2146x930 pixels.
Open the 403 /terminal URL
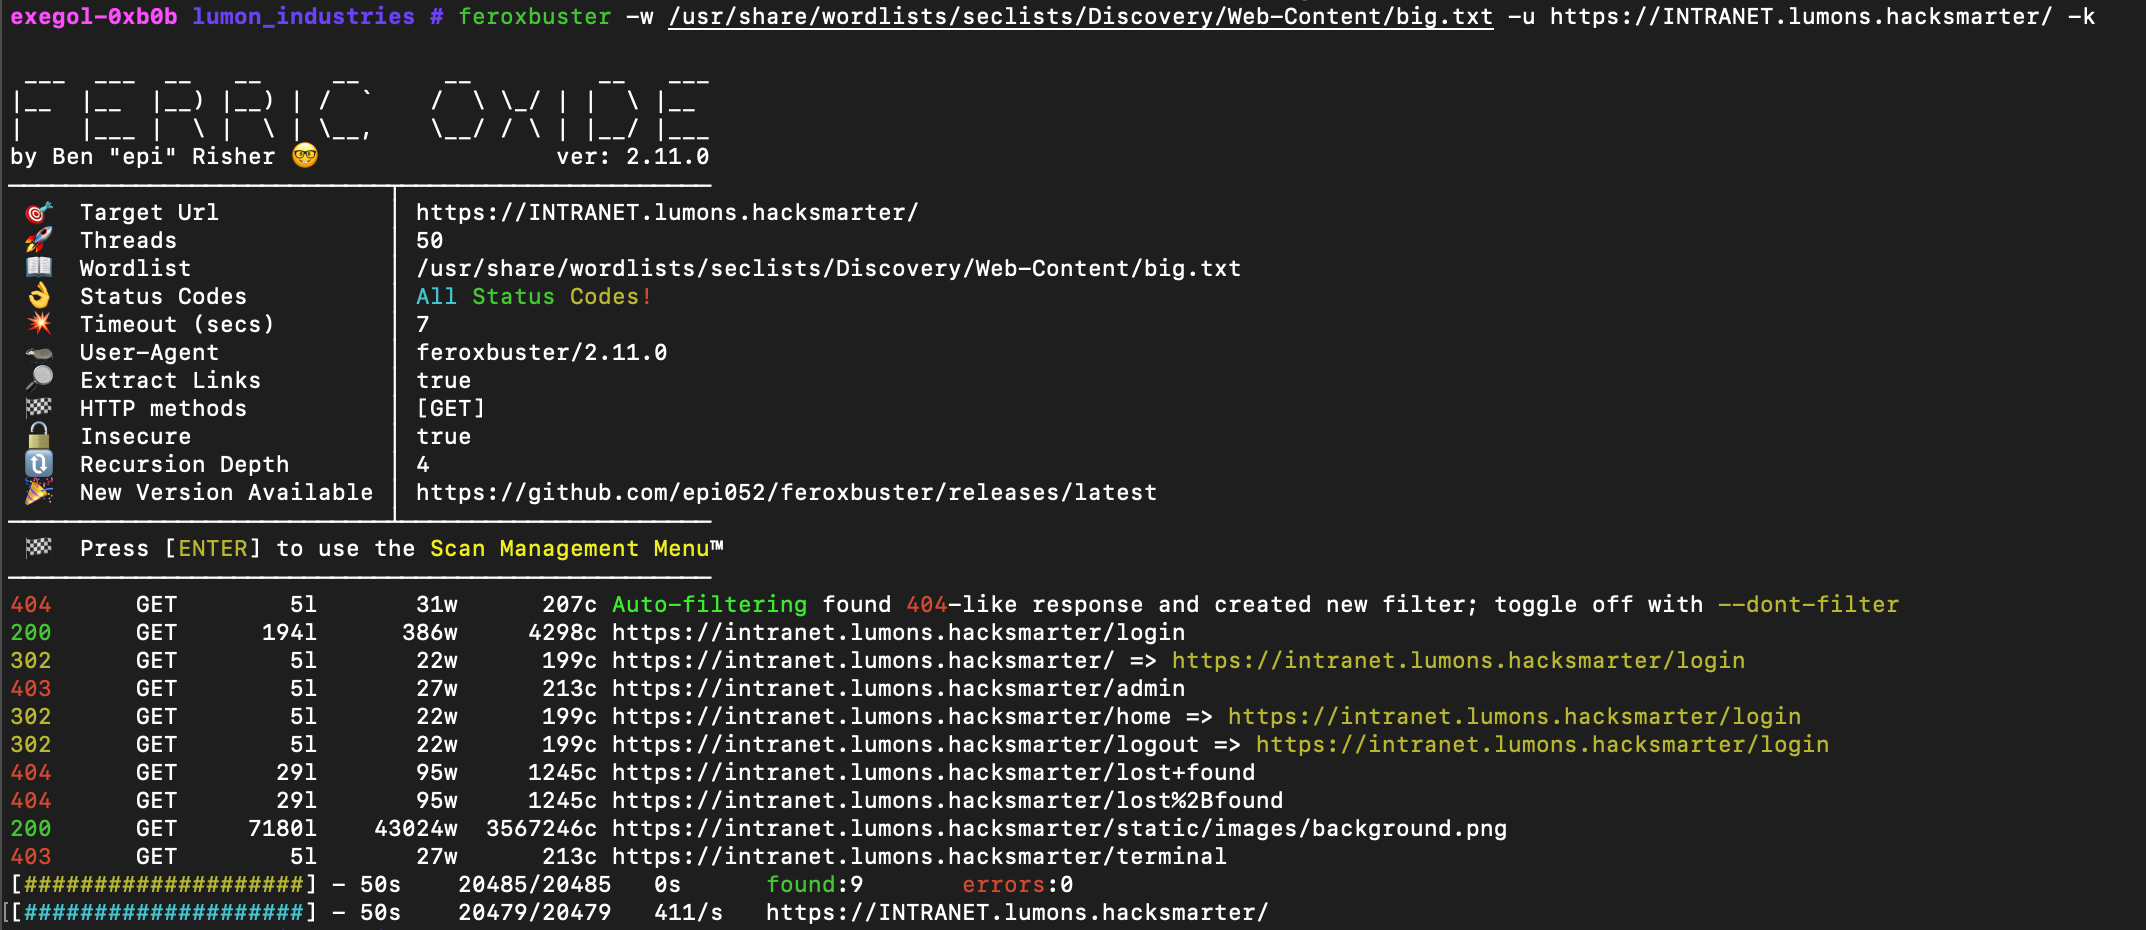[918, 857]
